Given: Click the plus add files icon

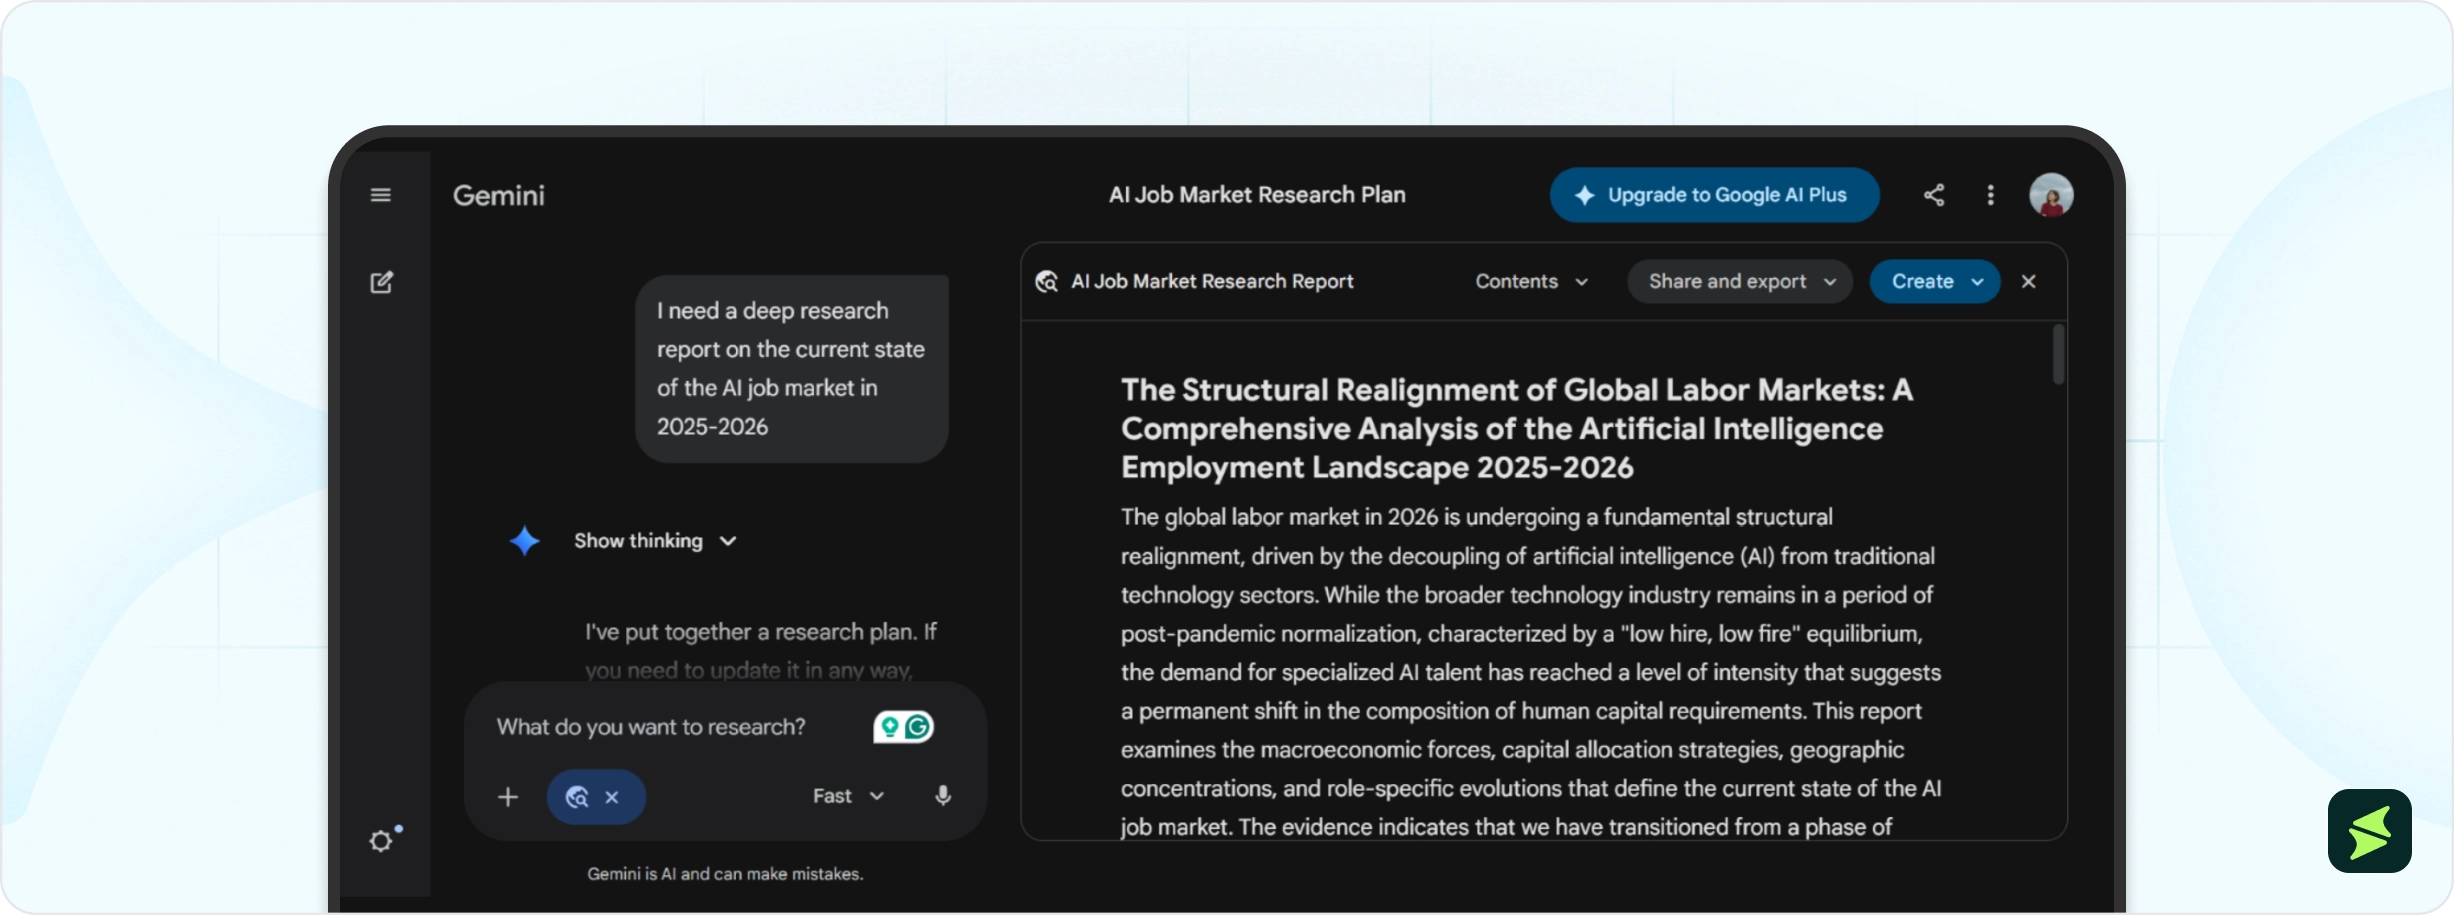Looking at the screenshot, I should (508, 797).
